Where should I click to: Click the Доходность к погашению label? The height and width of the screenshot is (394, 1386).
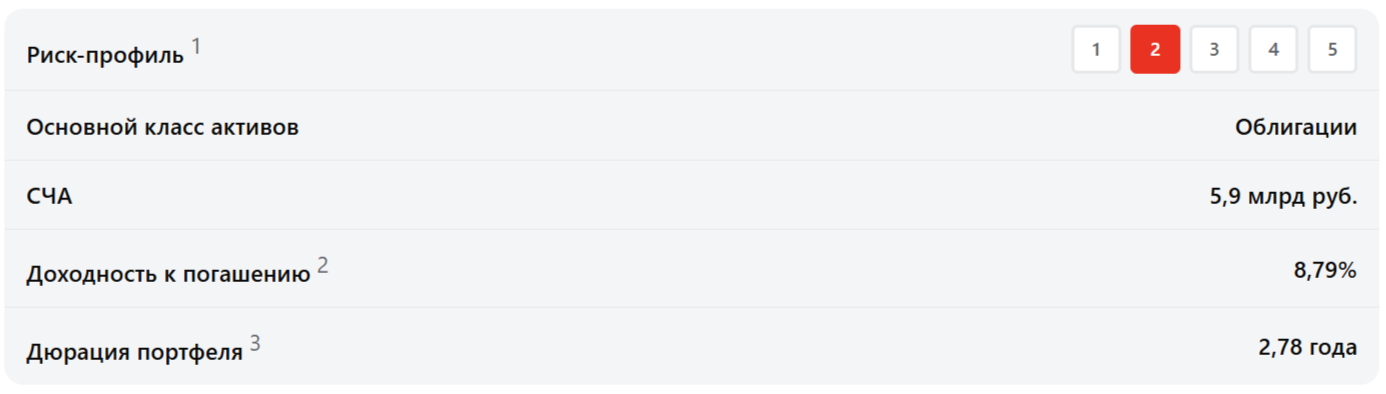pos(168,274)
